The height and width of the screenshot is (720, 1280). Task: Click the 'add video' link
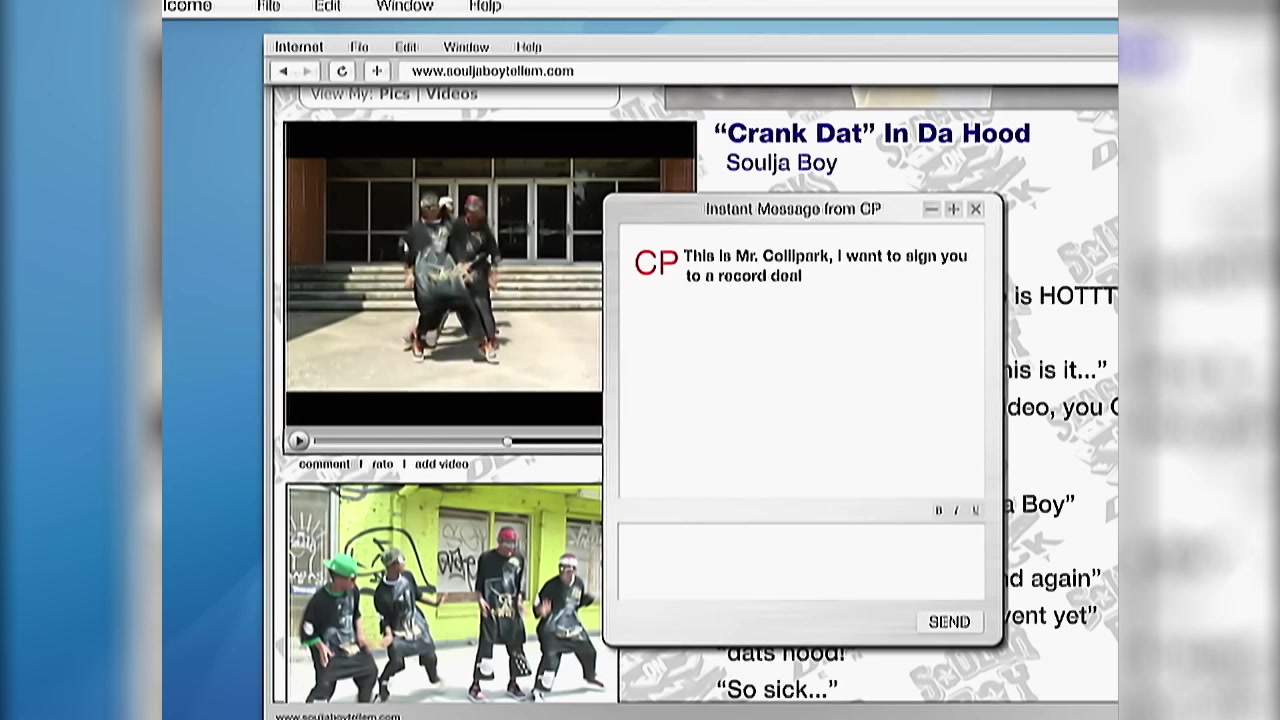click(x=441, y=464)
